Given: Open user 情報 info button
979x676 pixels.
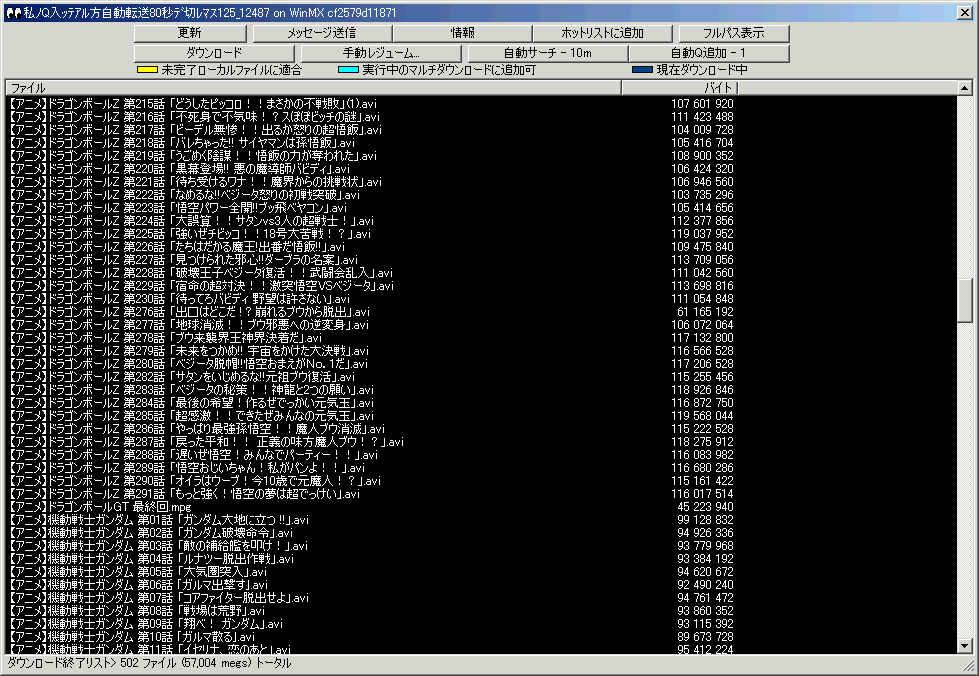Looking at the screenshot, I should click(x=463, y=33).
